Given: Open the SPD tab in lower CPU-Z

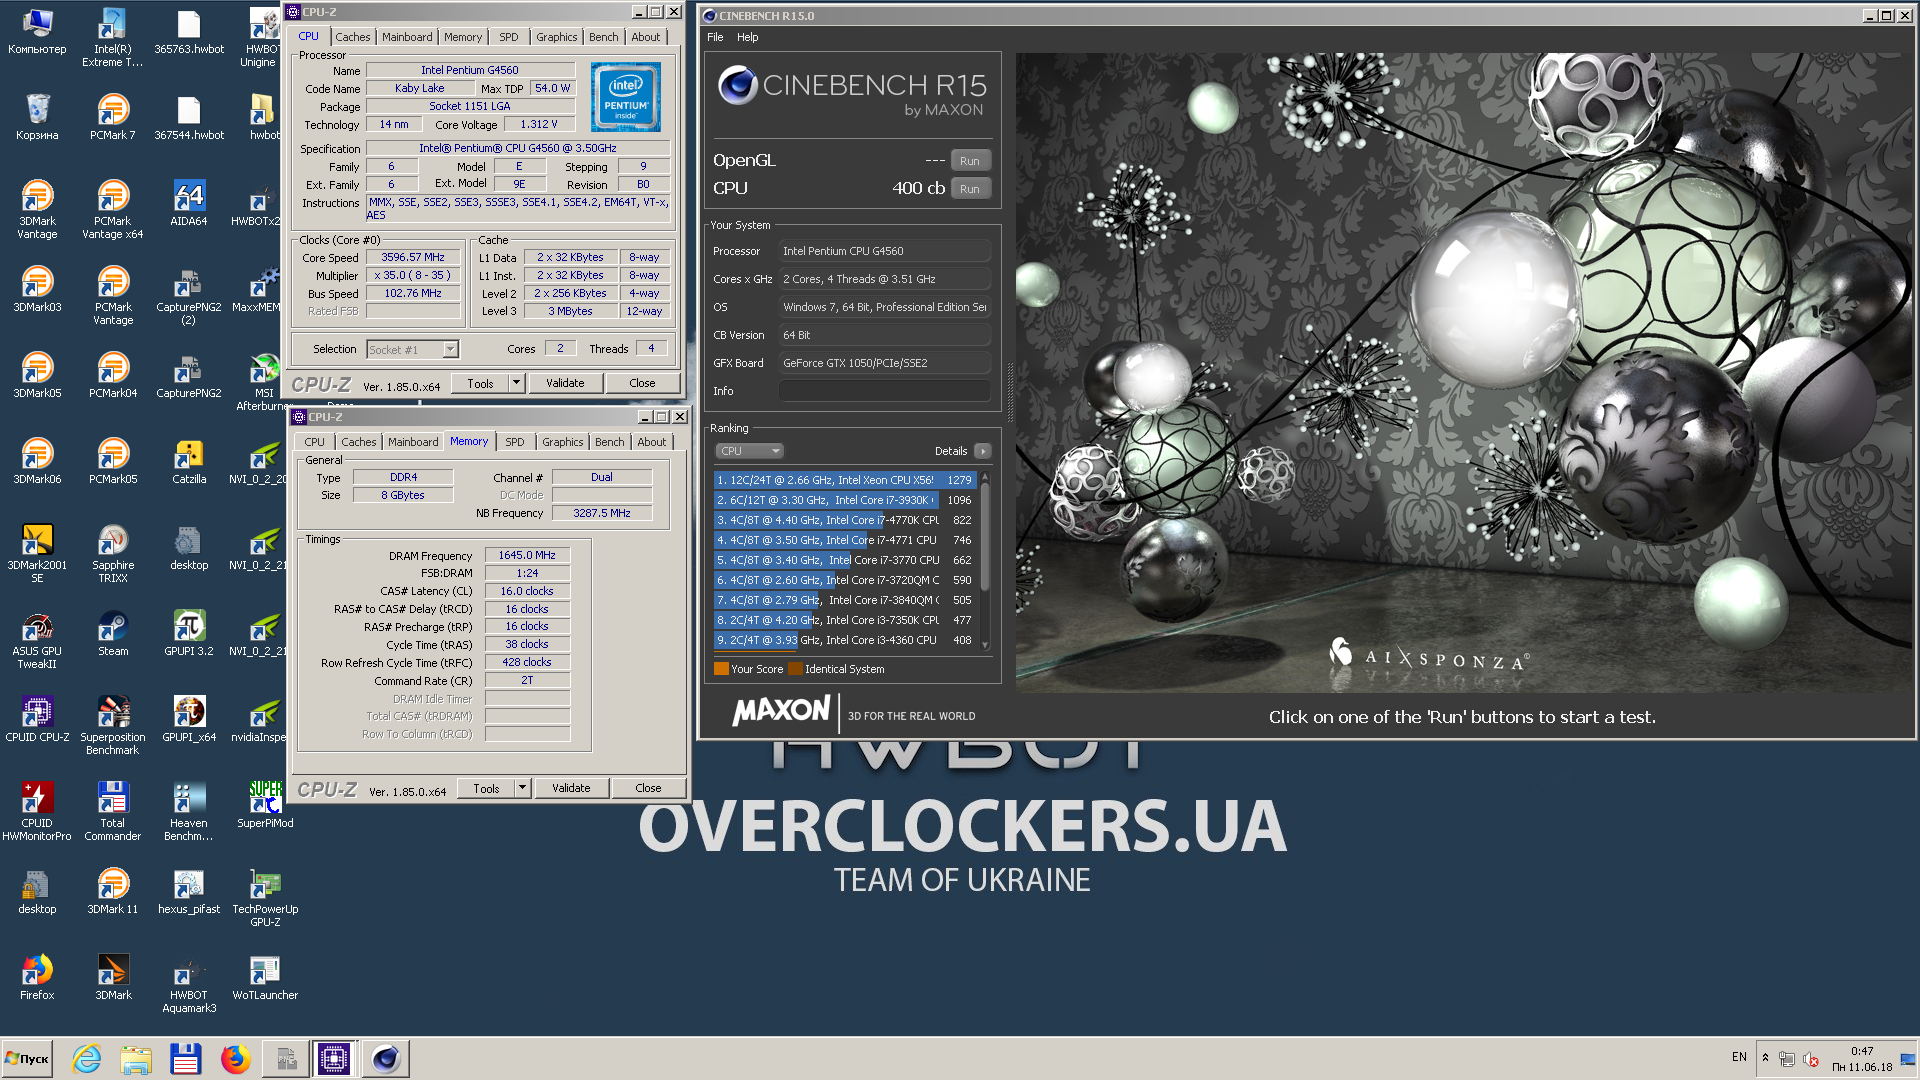Looking at the screenshot, I should 514,442.
